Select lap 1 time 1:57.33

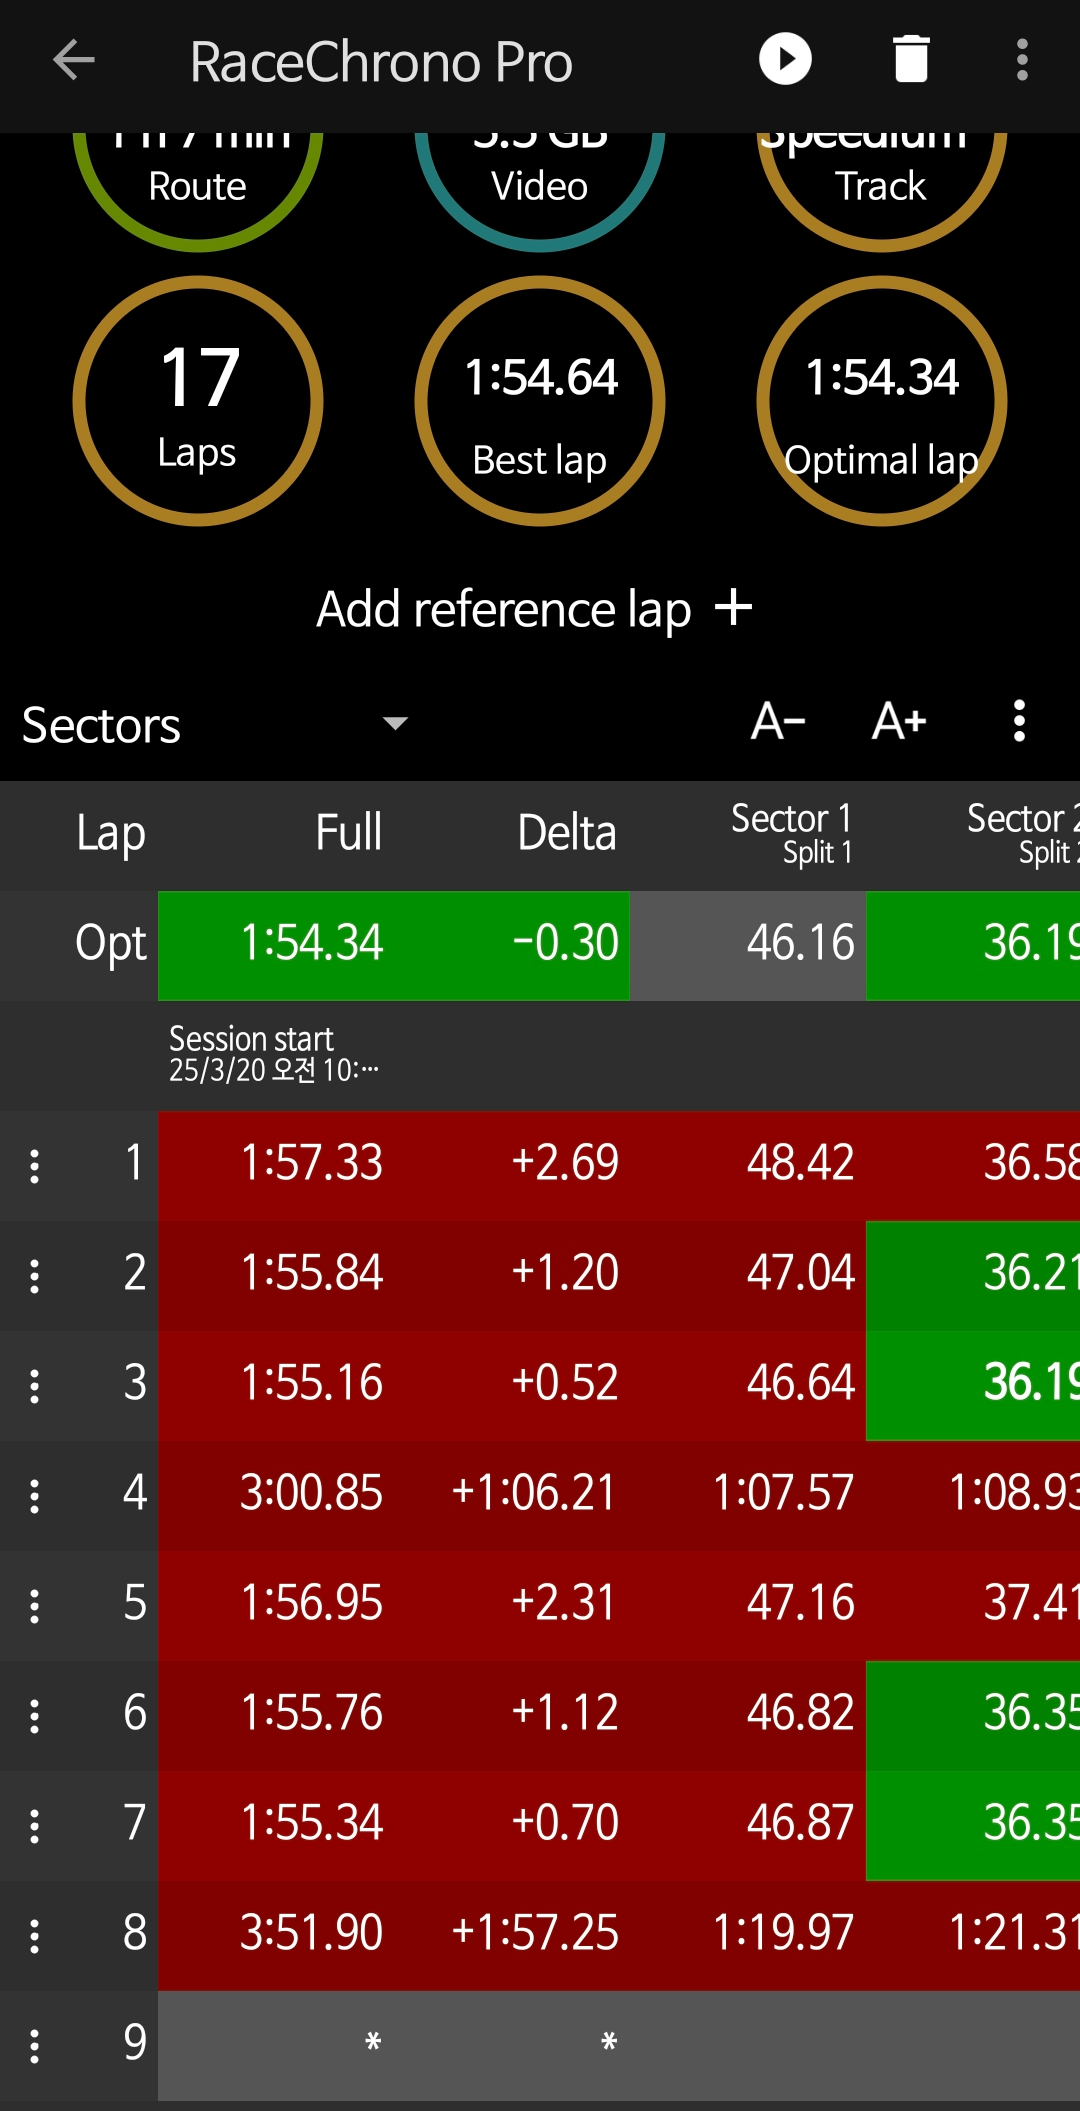(275, 1166)
